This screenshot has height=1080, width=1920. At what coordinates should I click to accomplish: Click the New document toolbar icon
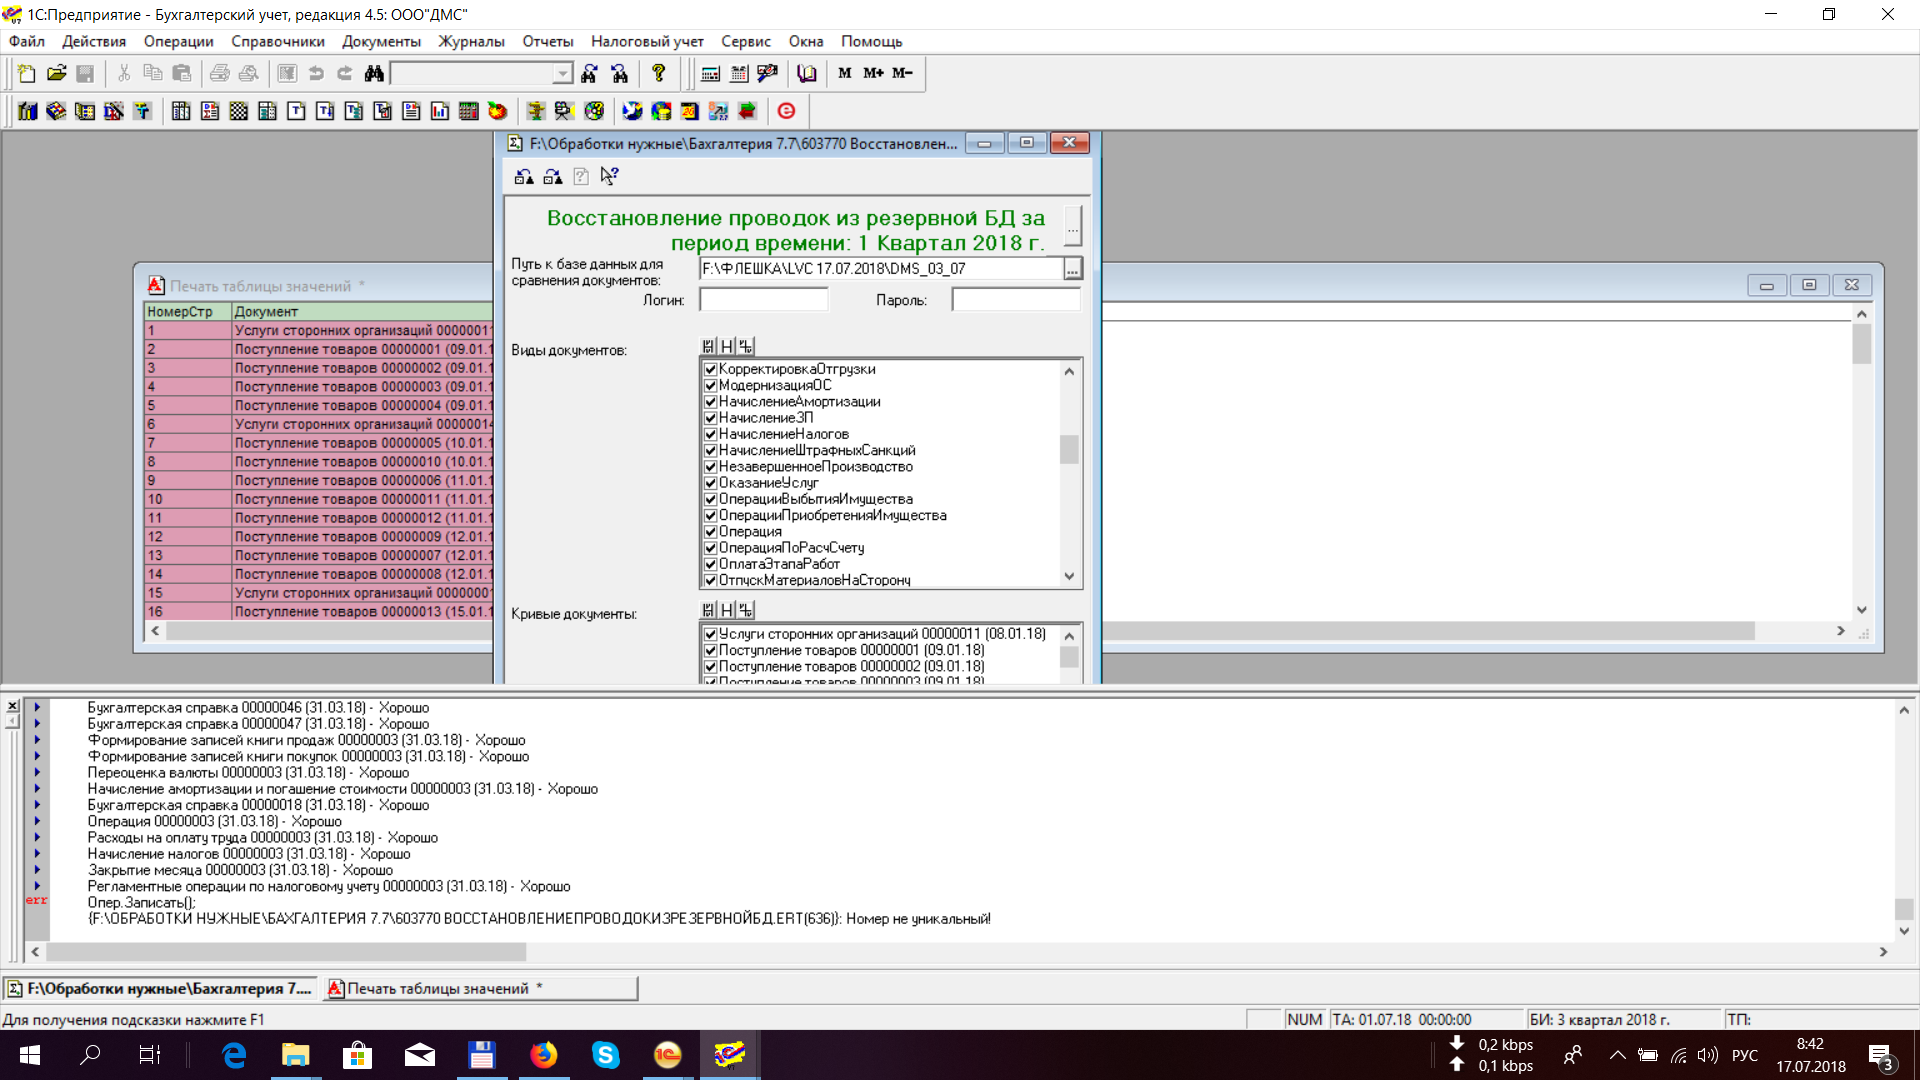[x=27, y=73]
